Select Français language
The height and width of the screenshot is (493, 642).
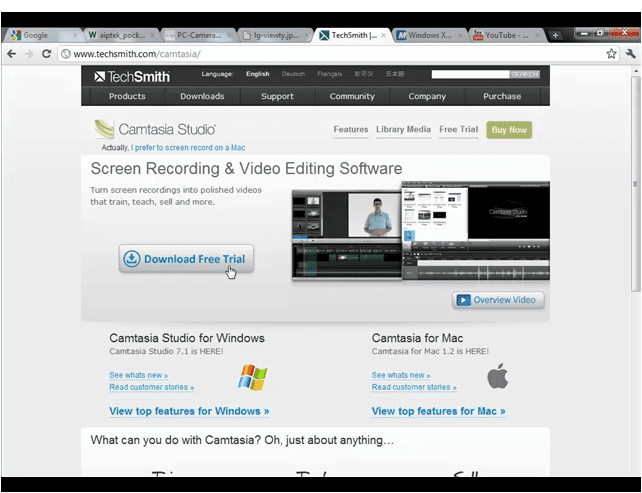[x=330, y=74]
